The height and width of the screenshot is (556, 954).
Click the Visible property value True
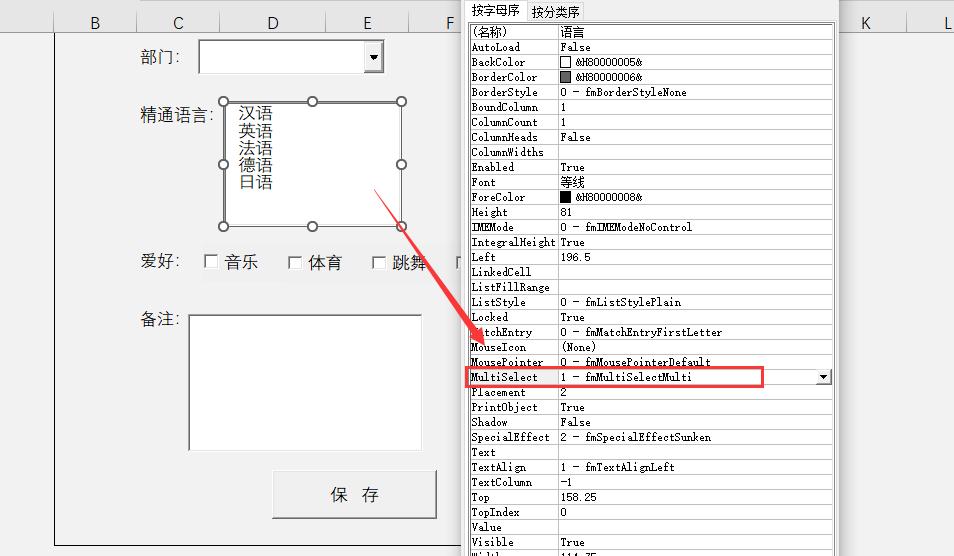(573, 542)
